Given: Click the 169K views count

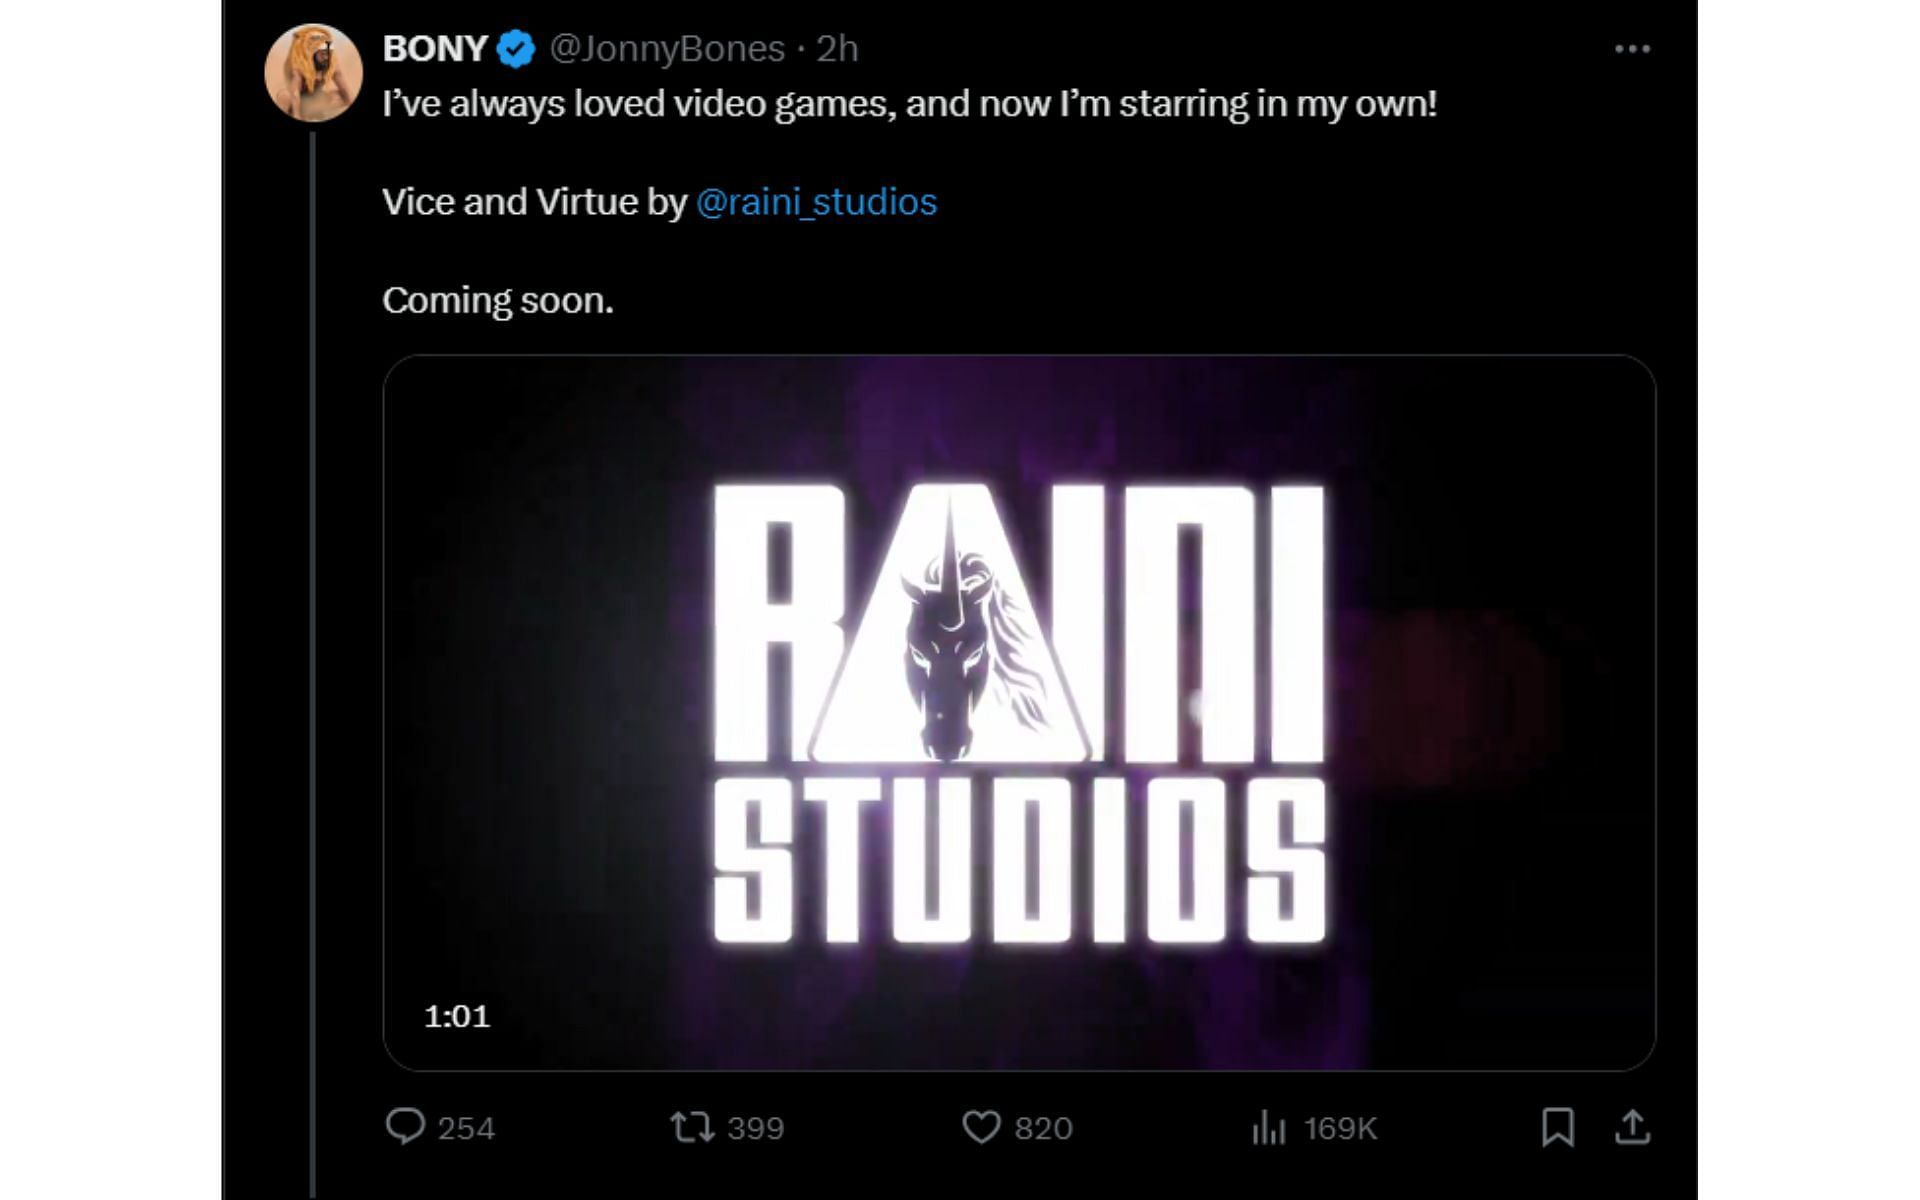Looking at the screenshot, I should (x=1340, y=1129).
